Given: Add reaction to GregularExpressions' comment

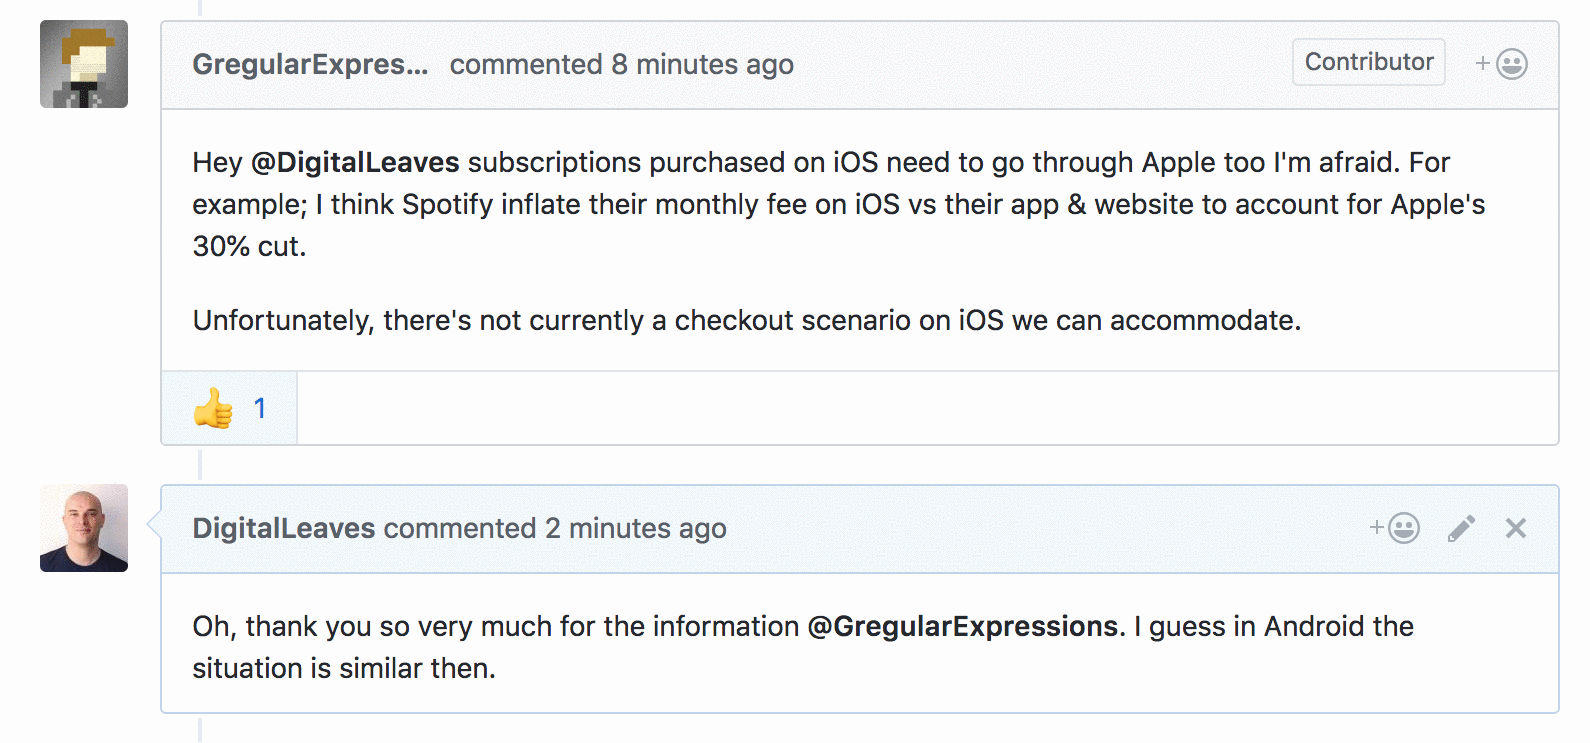Looking at the screenshot, I should pos(1501,64).
